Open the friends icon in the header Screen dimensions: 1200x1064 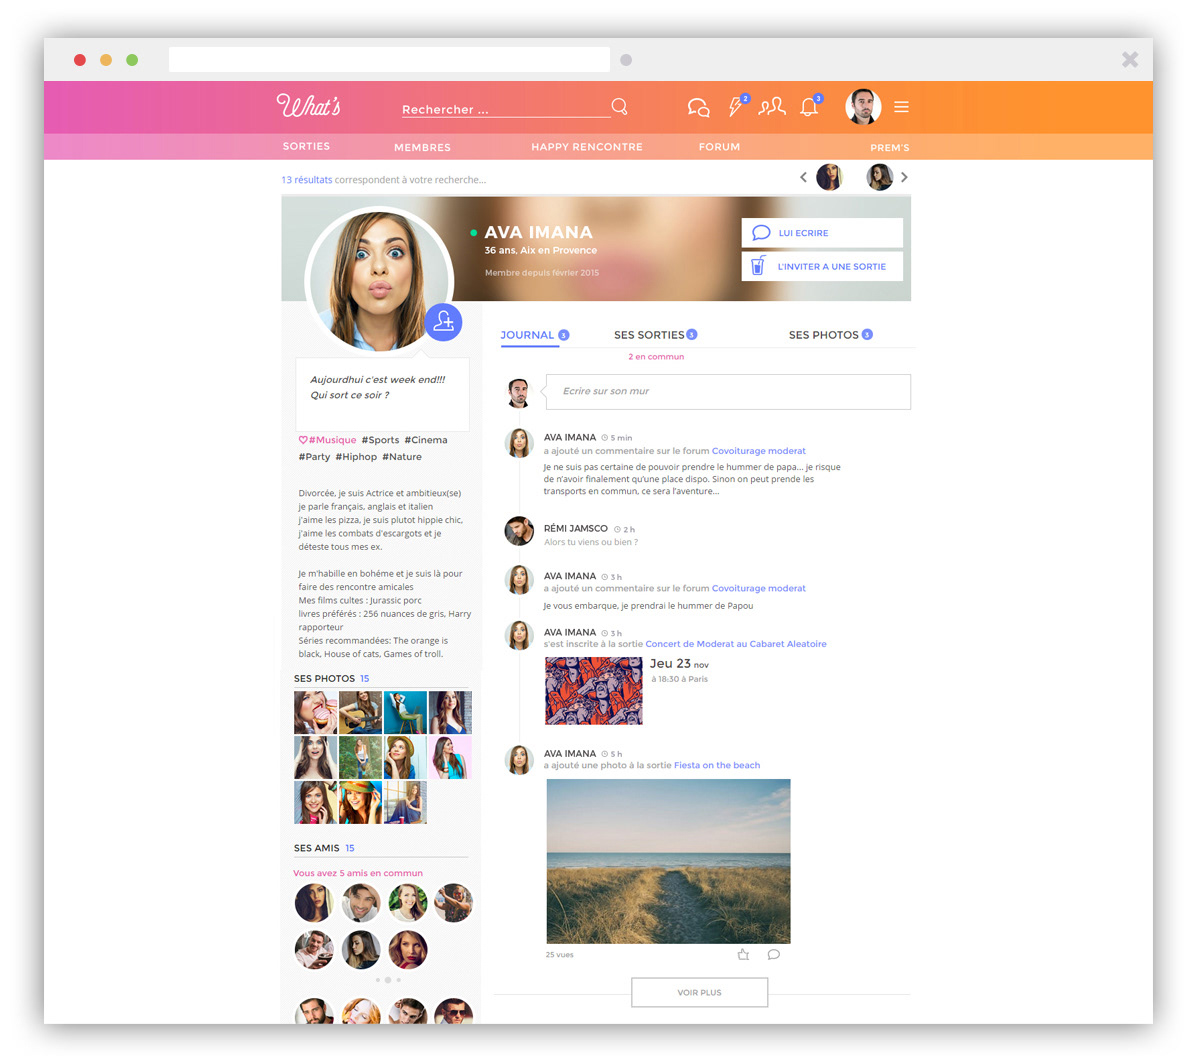(x=772, y=106)
